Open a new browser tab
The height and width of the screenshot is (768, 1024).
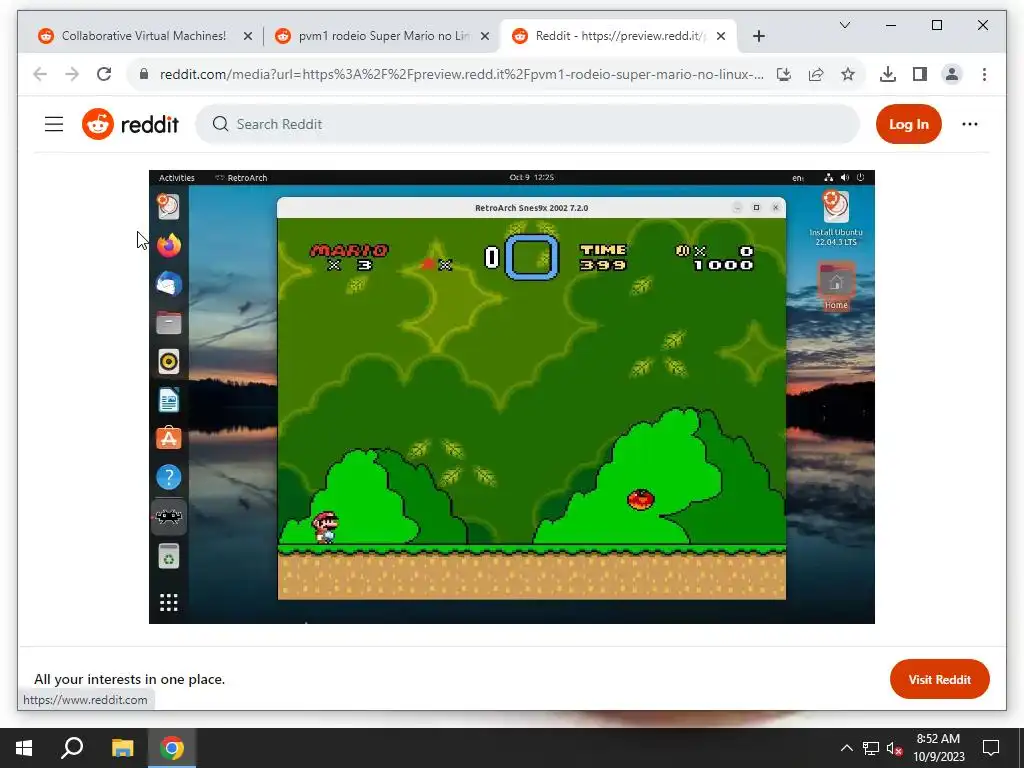click(758, 36)
